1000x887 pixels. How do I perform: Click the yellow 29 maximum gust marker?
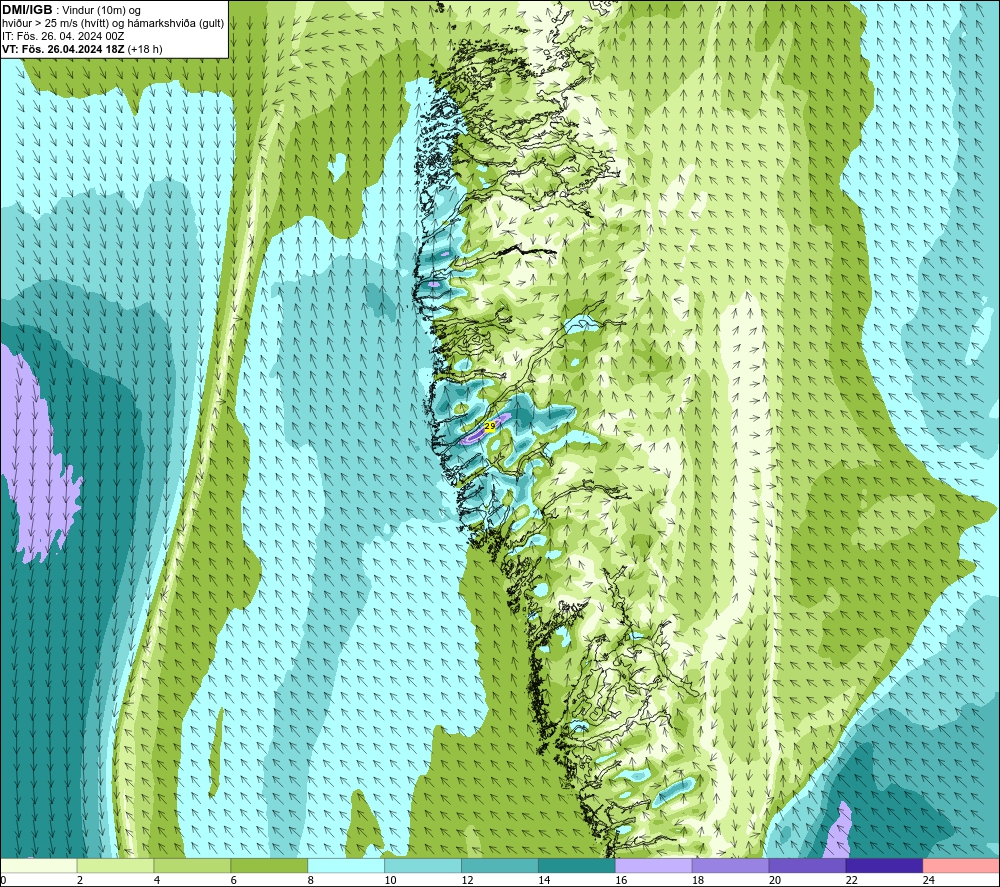(x=490, y=425)
